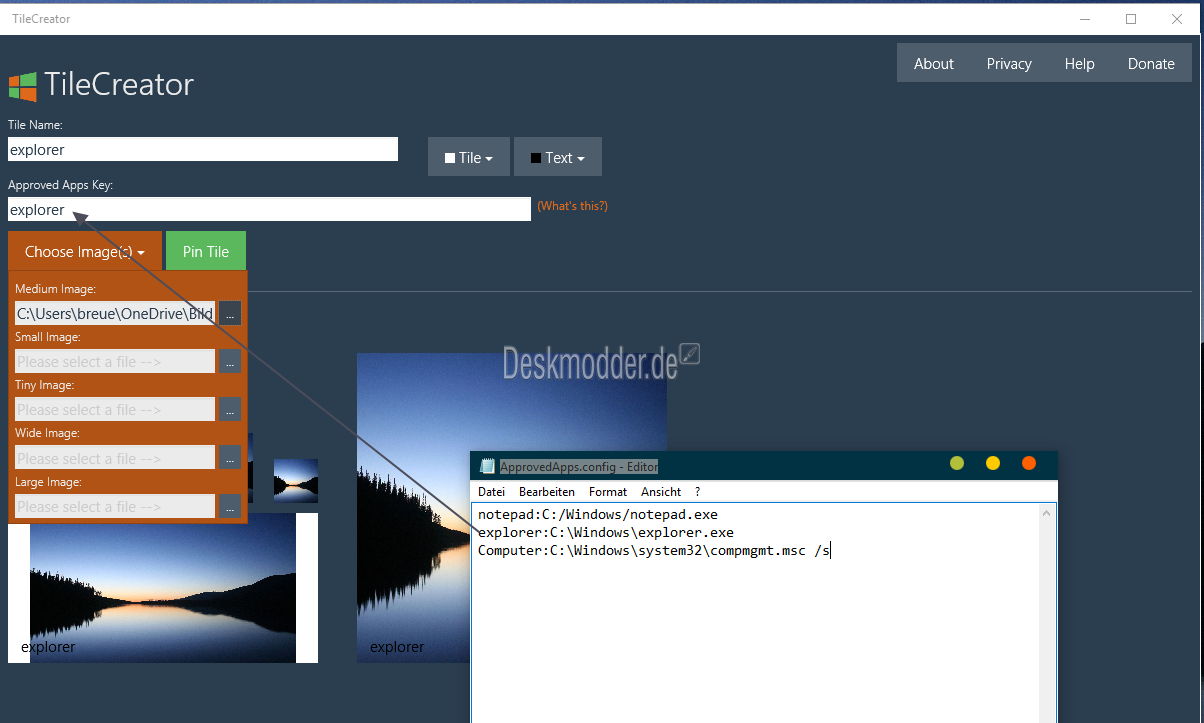1204x723 pixels.
Task: Click the Large Image path field
Action: point(115,506)
